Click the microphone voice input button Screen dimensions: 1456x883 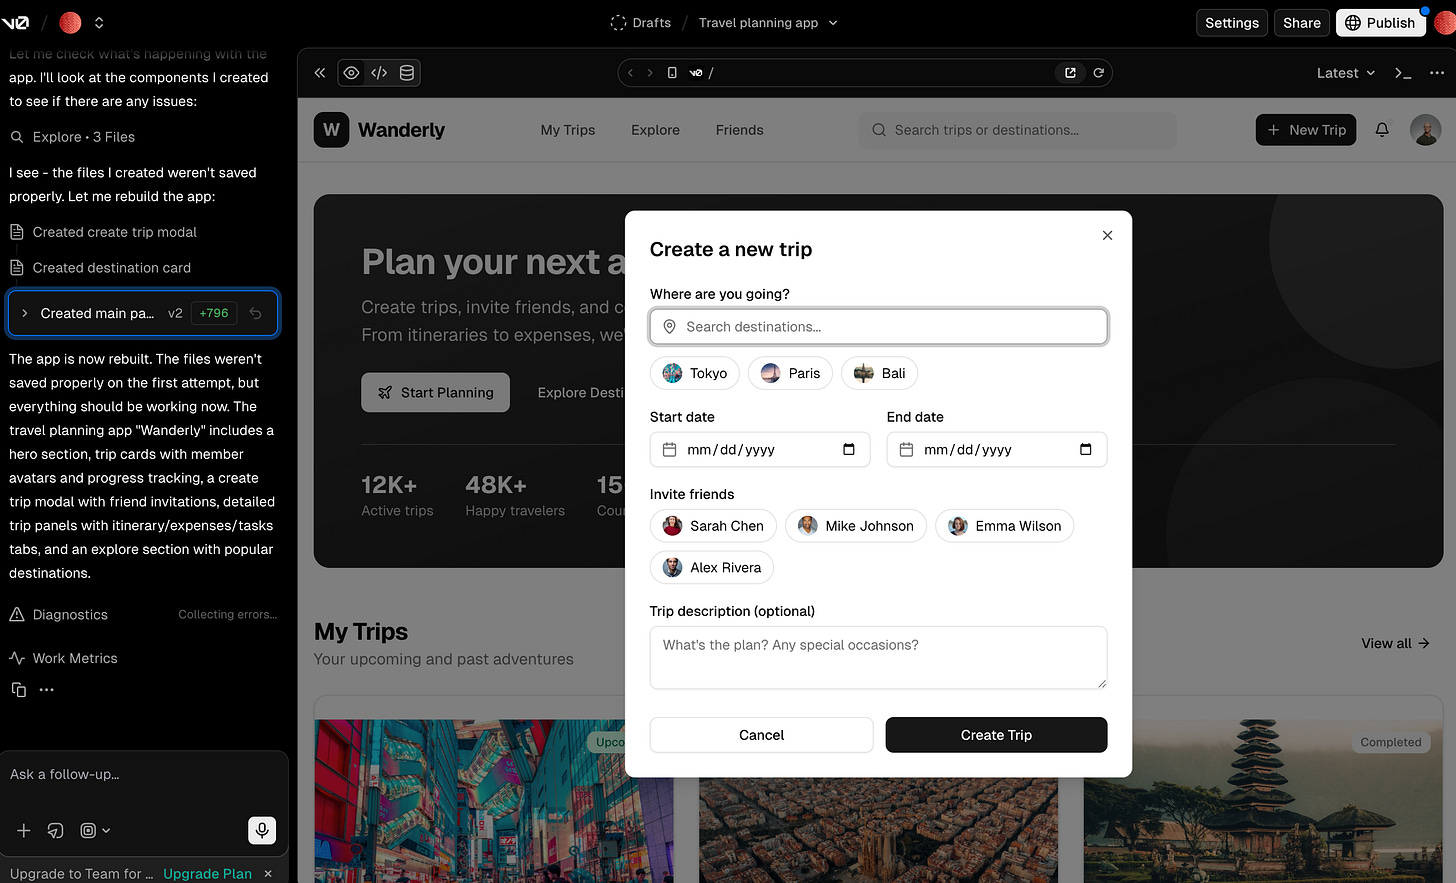click(262, 830)
